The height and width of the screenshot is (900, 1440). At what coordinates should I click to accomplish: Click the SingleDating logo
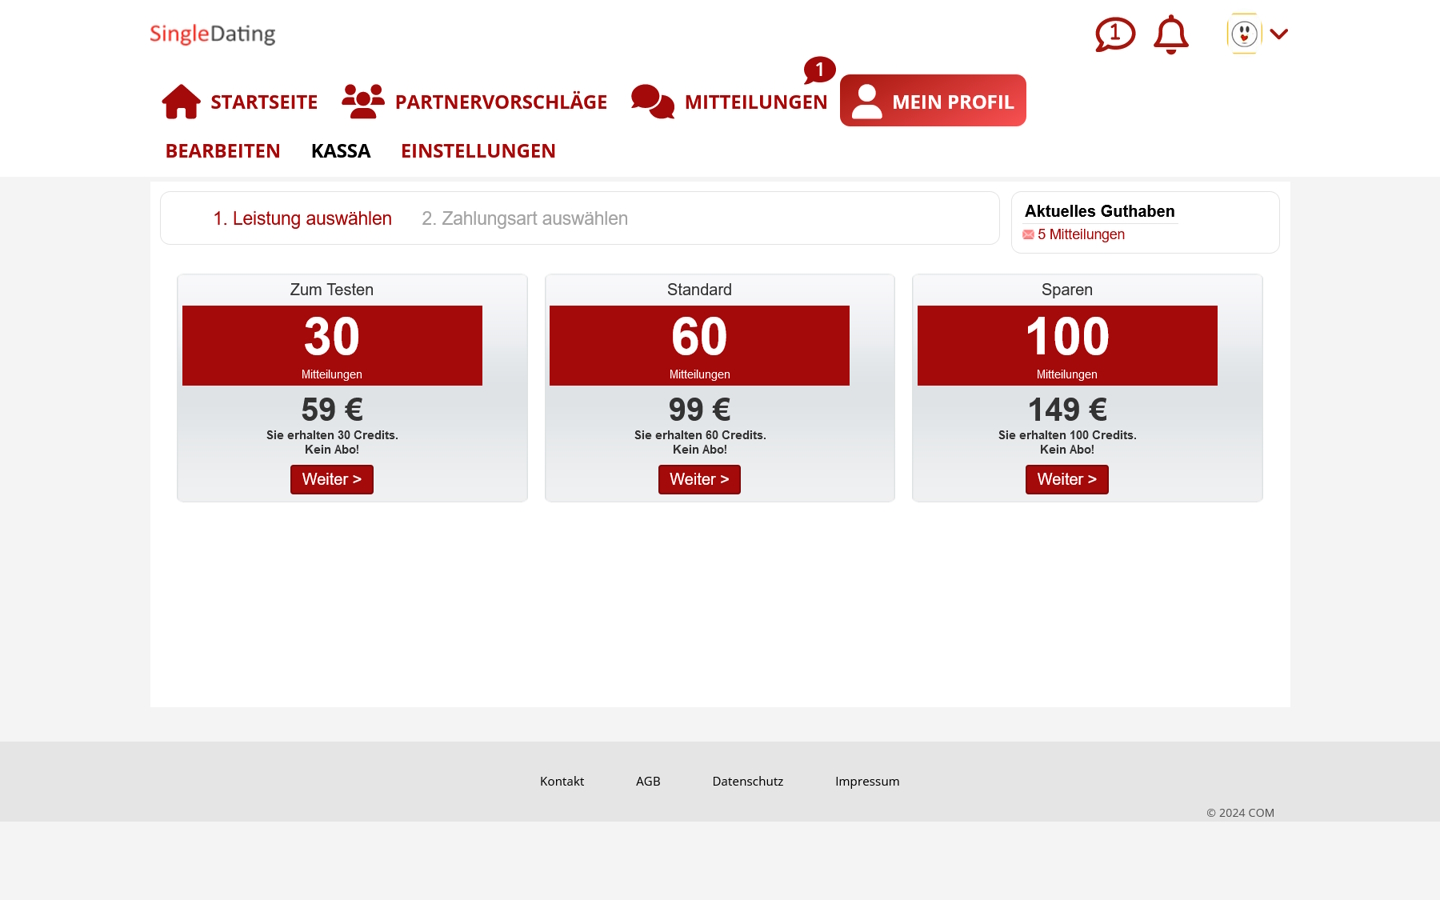212,33
